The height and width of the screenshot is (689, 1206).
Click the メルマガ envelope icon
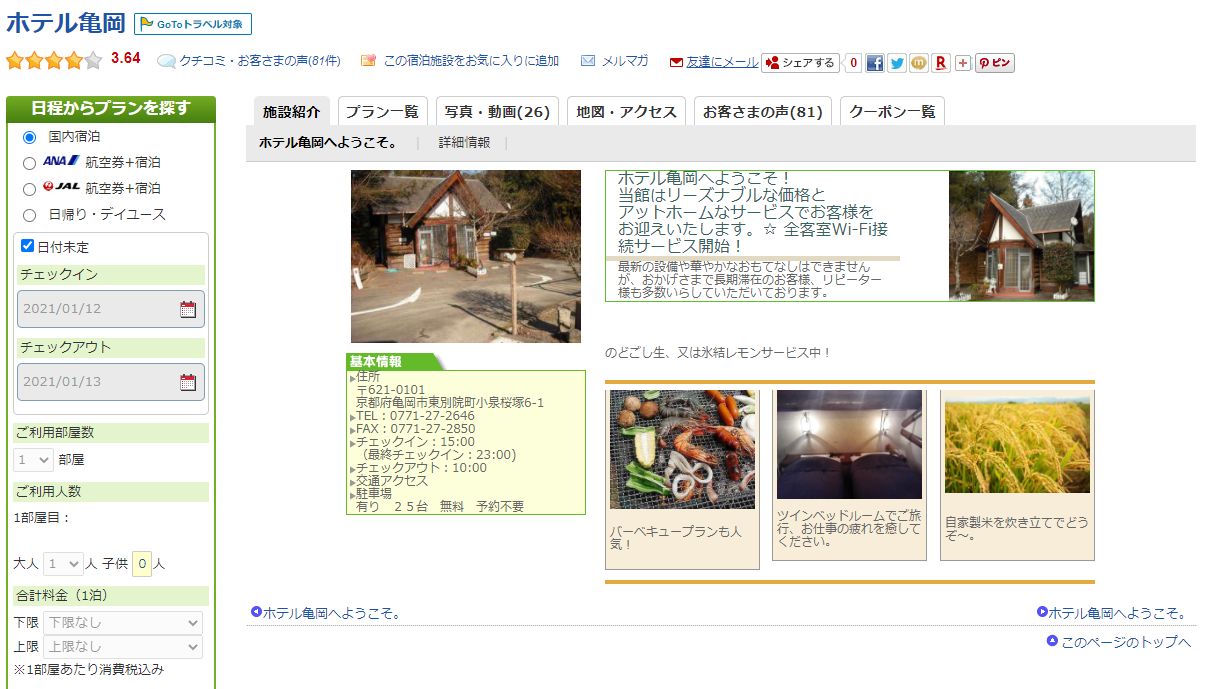tap(588, 61)
